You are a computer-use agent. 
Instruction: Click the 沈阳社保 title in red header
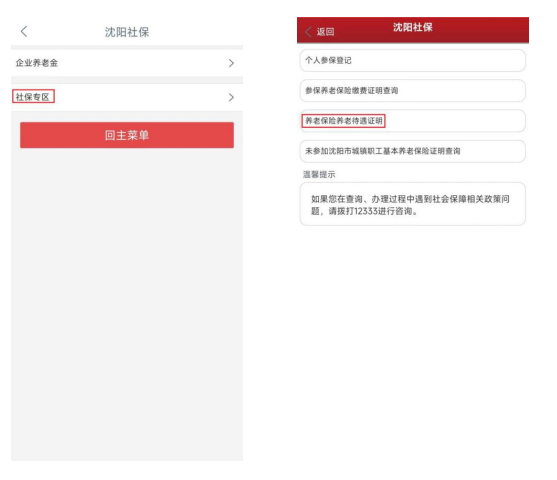pos(412,27)
